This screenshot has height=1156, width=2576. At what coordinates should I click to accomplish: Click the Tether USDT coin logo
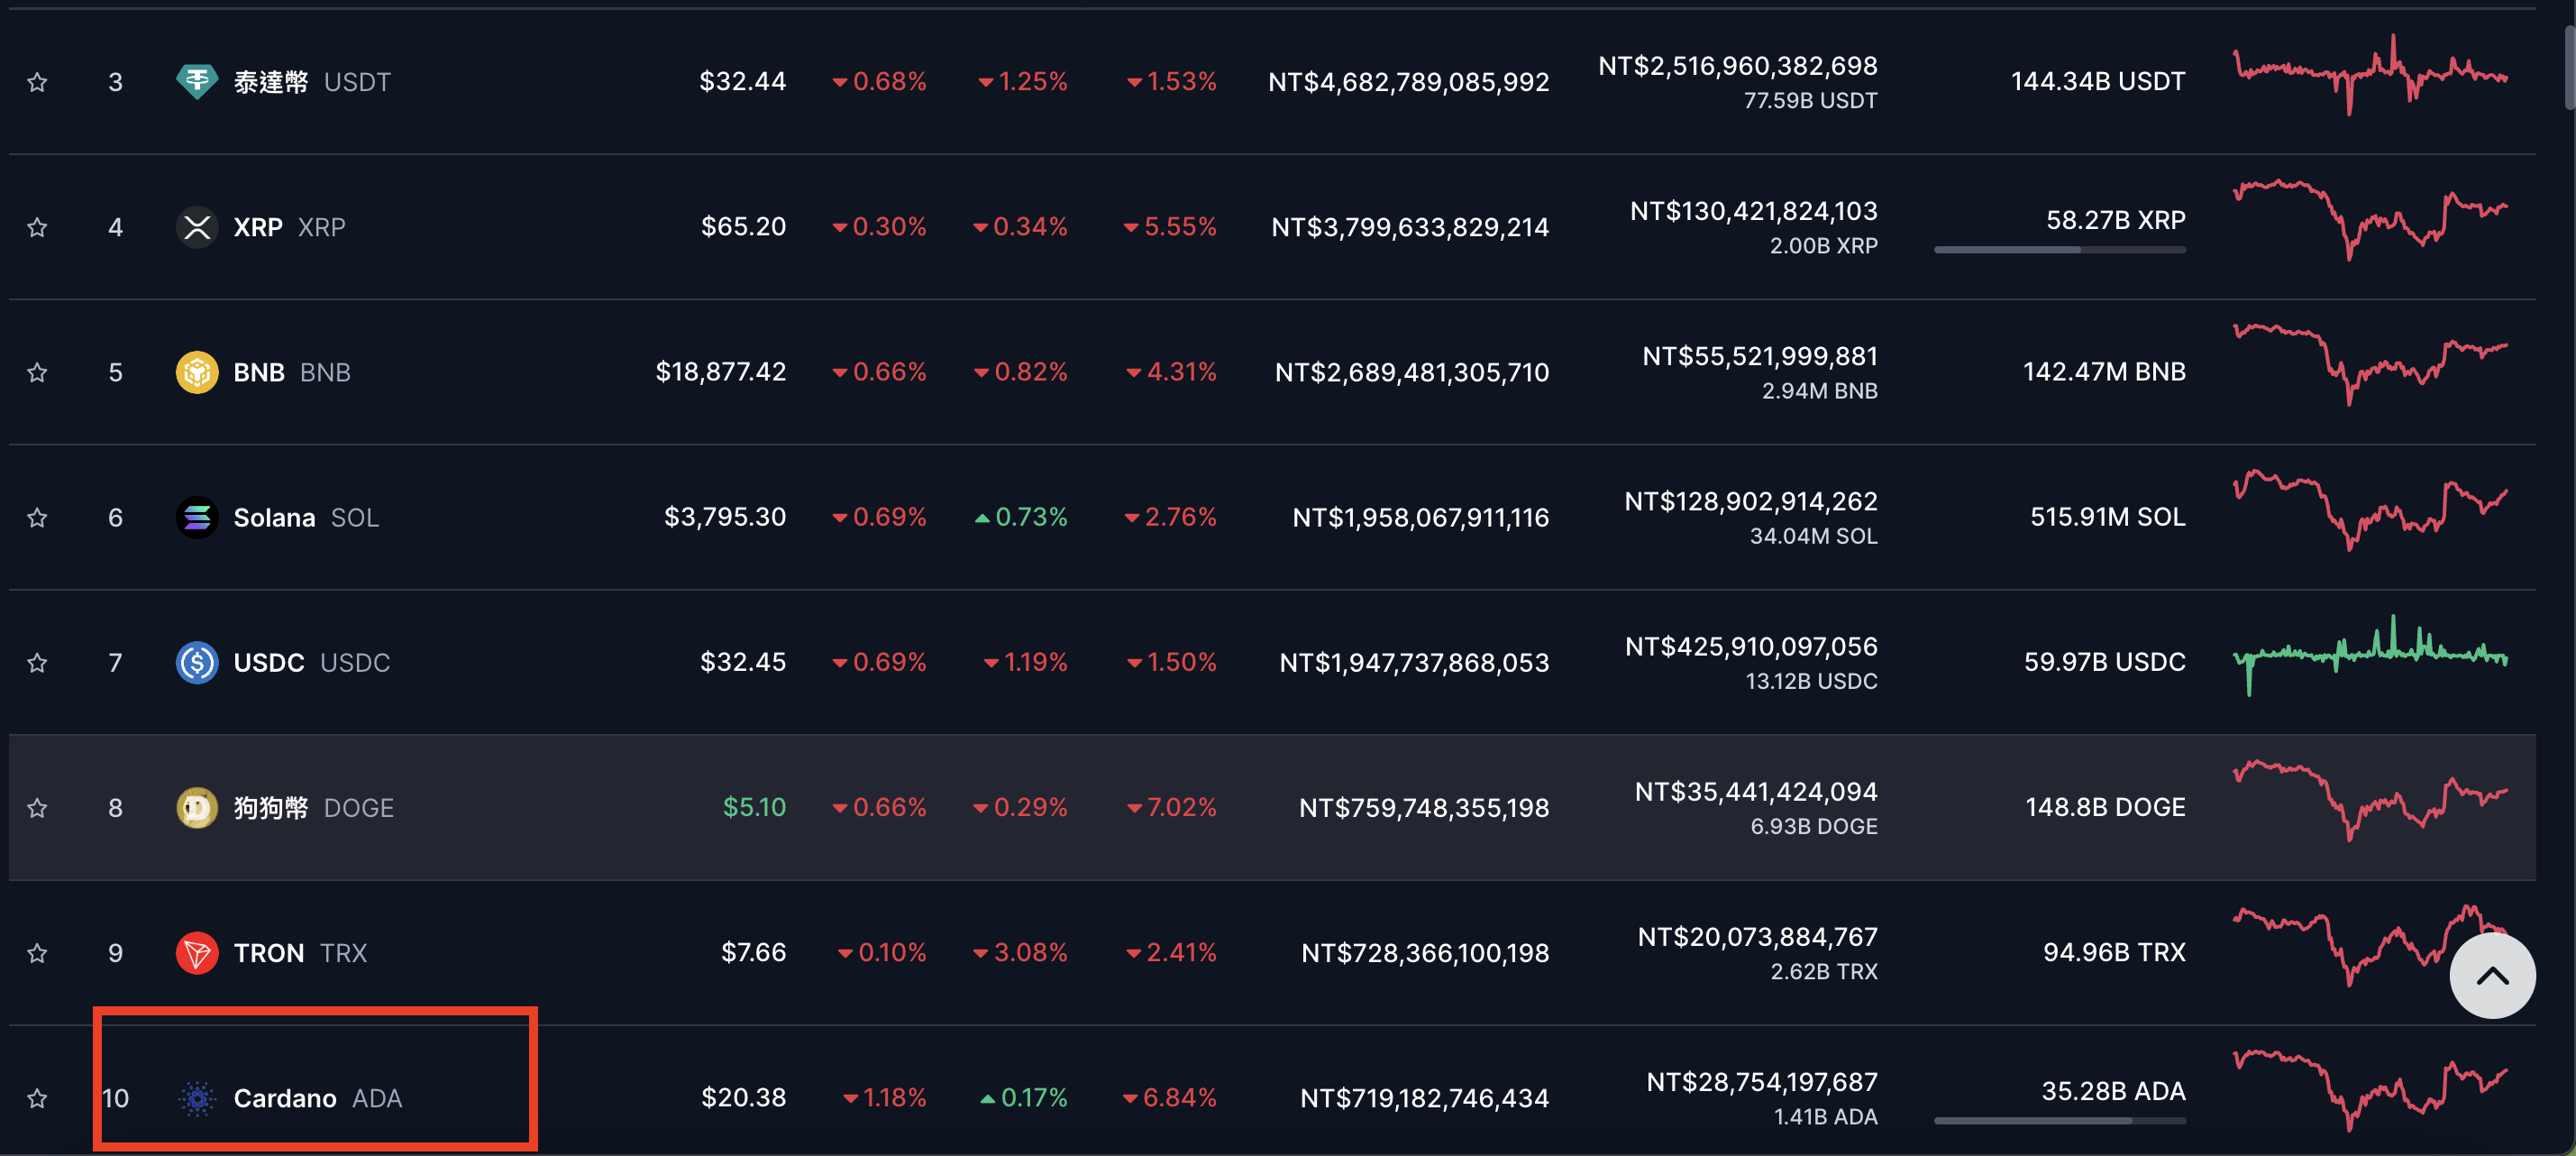pyautogui.click(x=197, y=81)
